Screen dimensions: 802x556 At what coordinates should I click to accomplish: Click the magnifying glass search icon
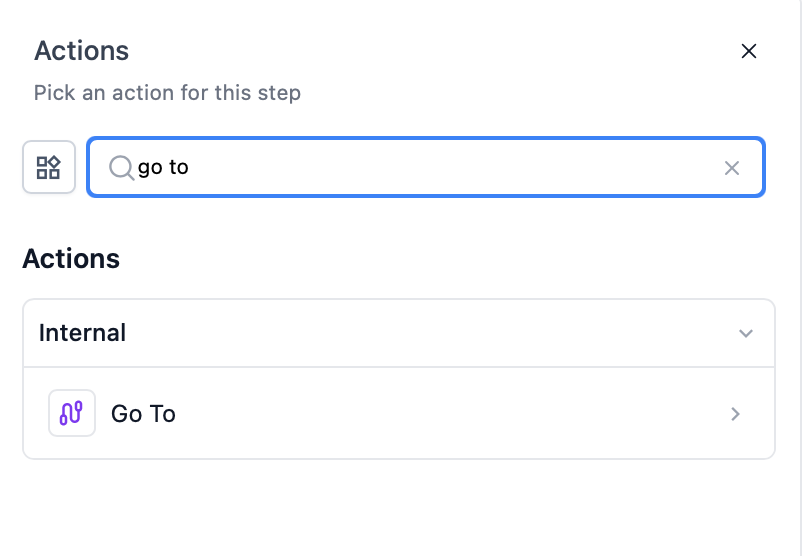(x=121, y=167)
